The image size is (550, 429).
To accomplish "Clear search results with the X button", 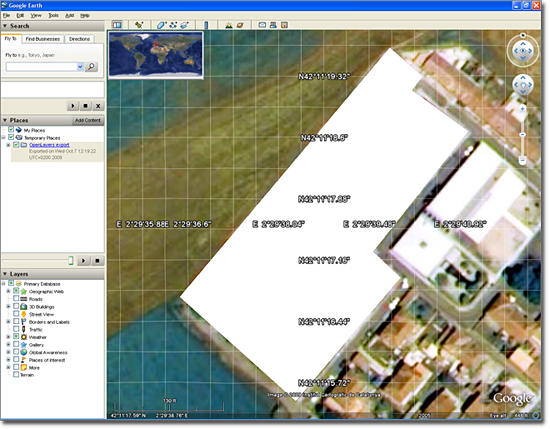I will pos(98,106).
